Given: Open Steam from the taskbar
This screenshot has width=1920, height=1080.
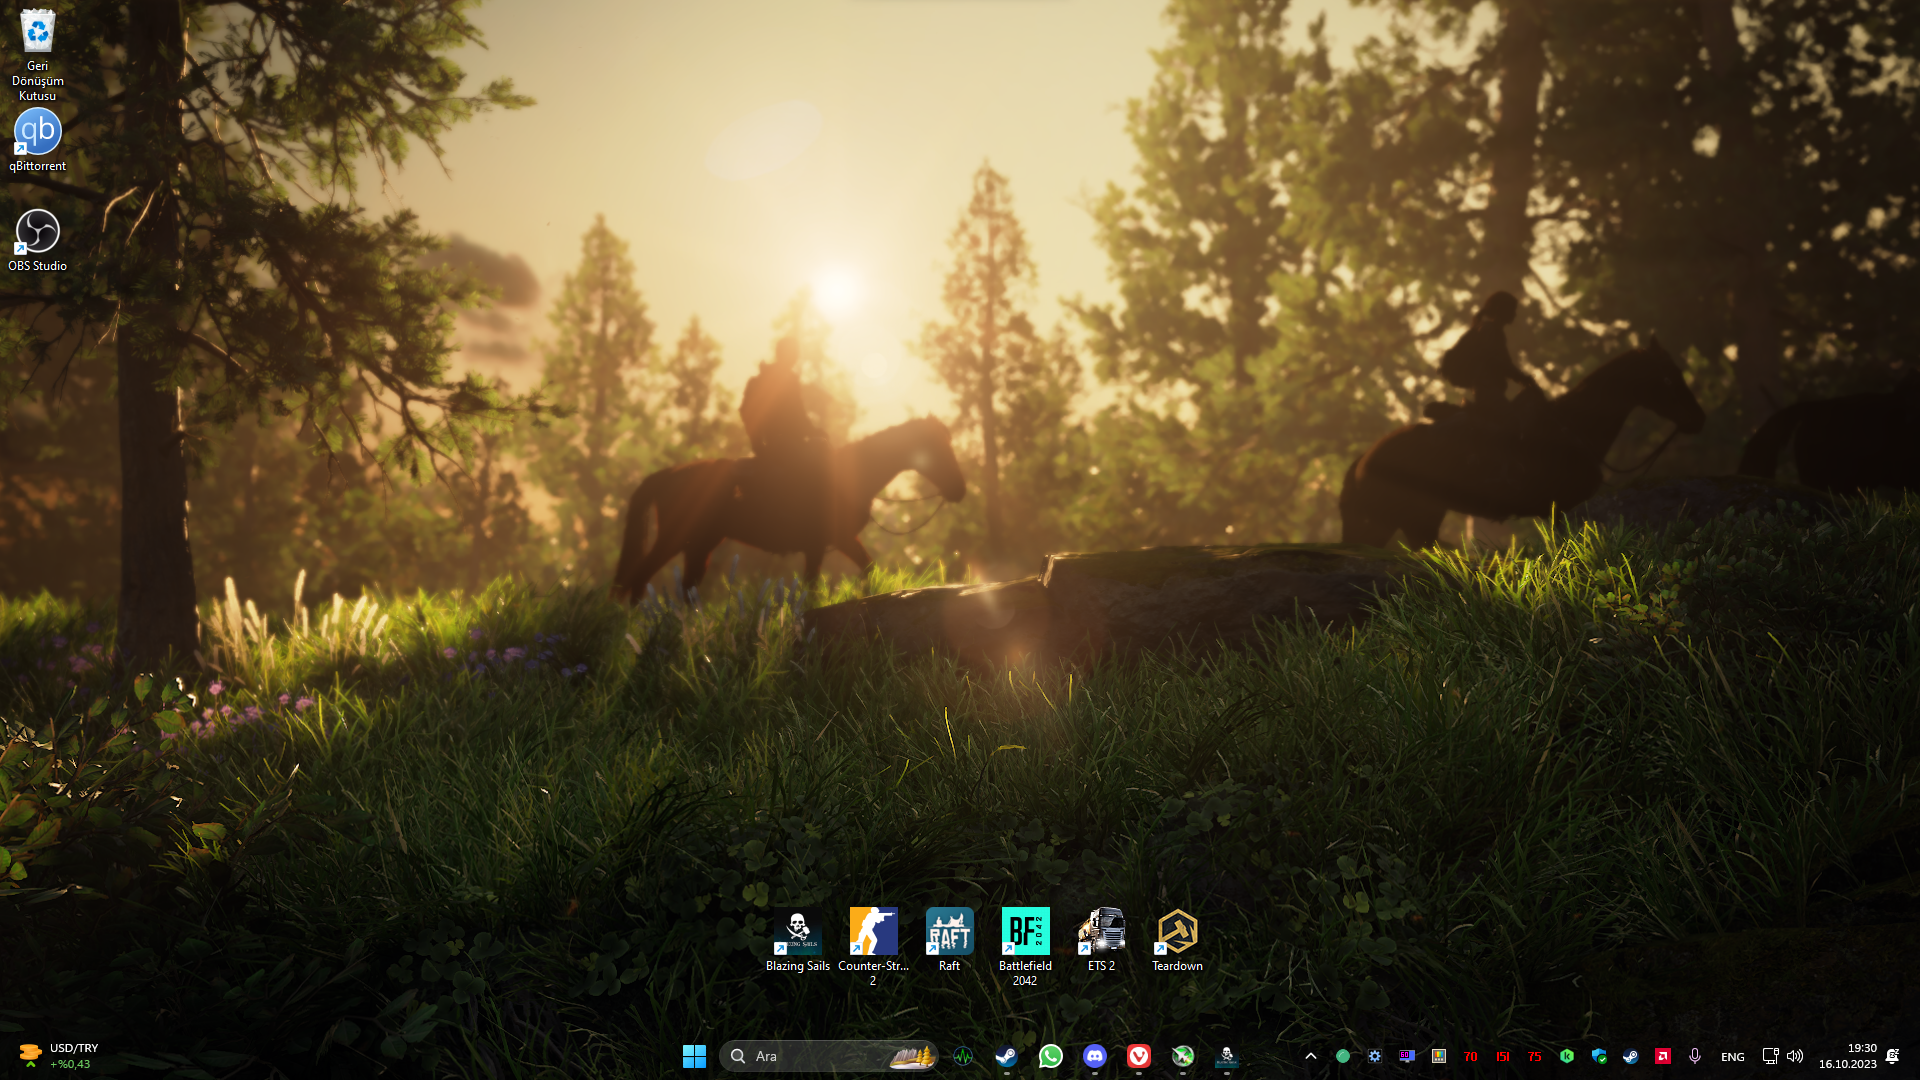Looking at the screenshot, I should pos(1006,1056).
